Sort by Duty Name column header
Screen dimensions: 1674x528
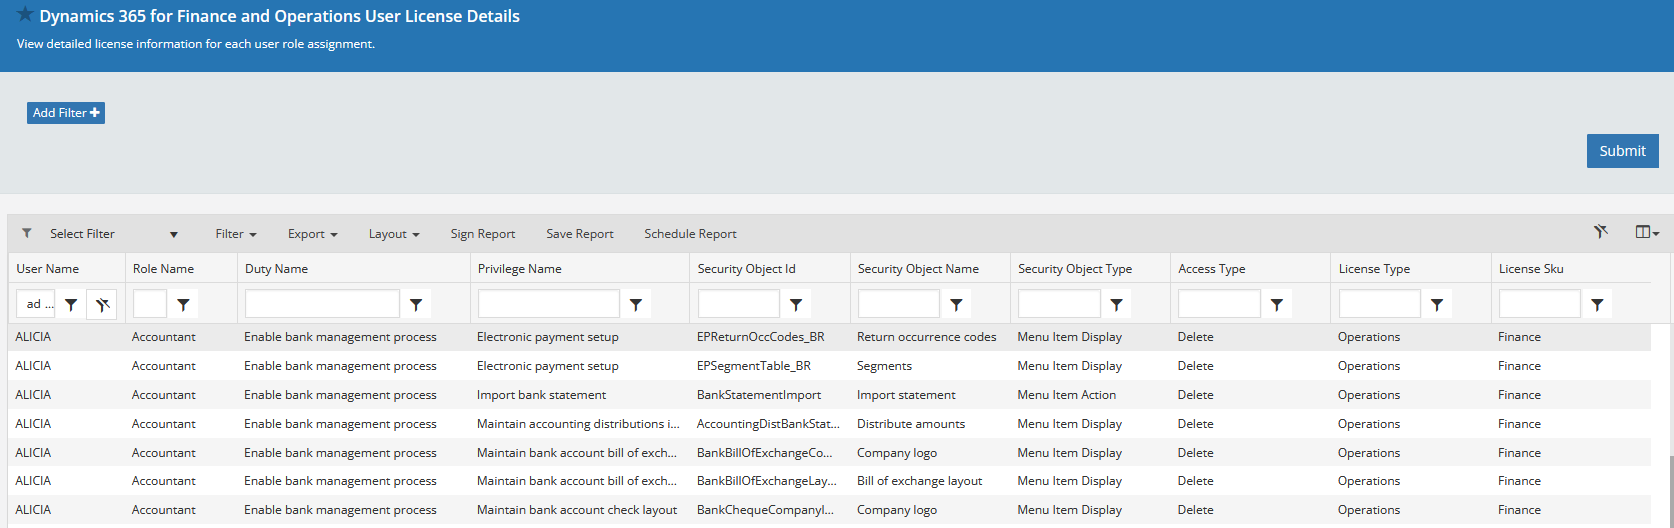(x=277, y=269)
